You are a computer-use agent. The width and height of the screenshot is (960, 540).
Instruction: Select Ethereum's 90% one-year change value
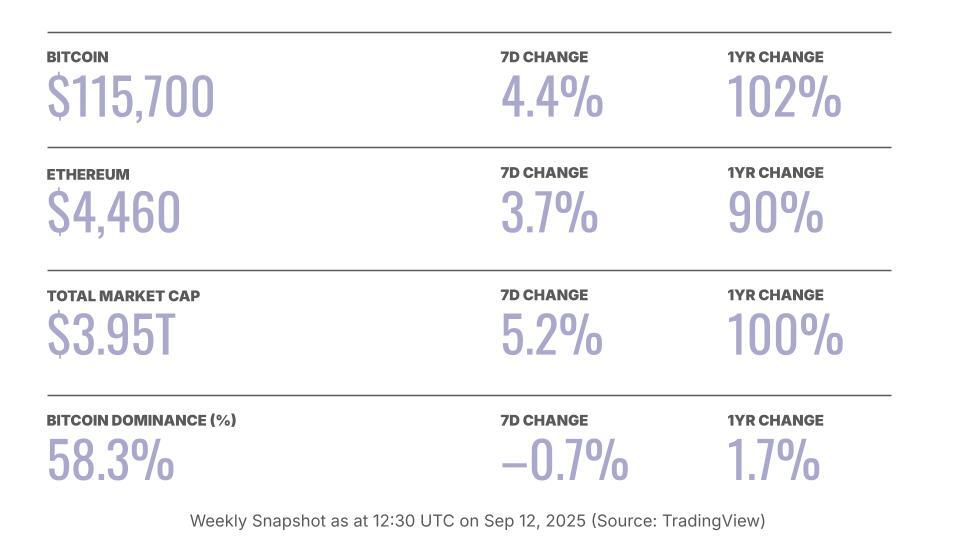pos(775,212)
